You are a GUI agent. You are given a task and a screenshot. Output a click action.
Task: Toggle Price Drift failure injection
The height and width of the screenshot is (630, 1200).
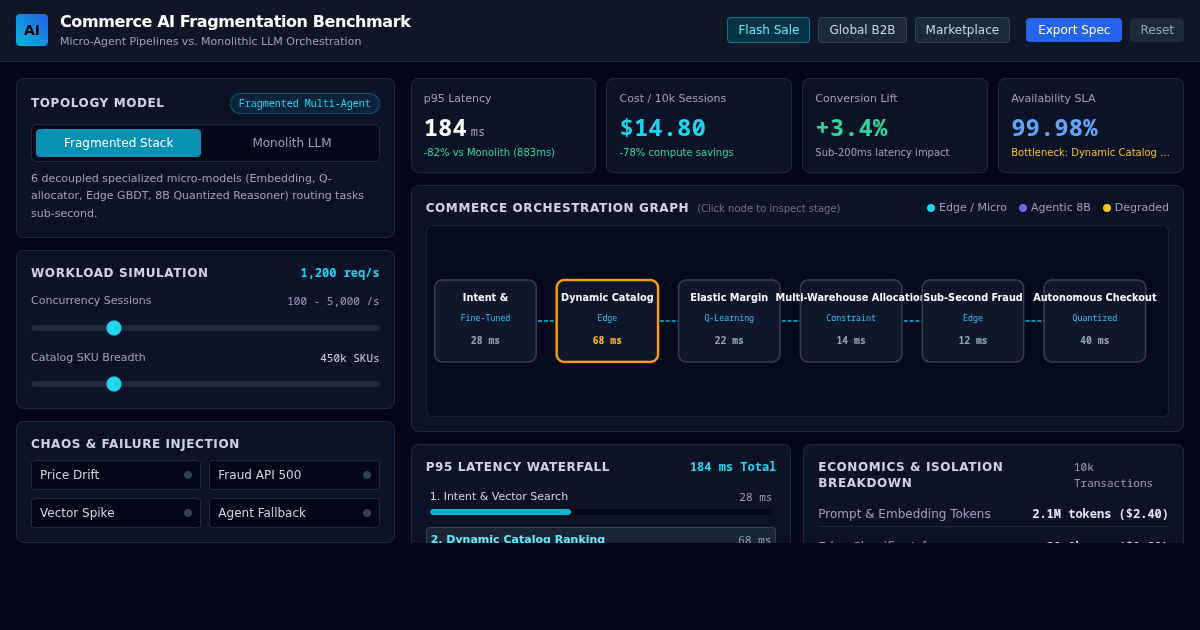click(x=116, y=475)
